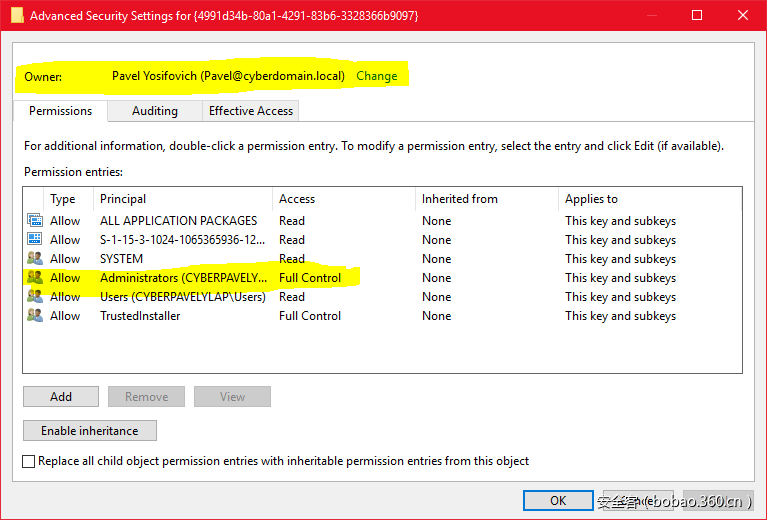Click the ALL APPLICATION PACKAGES entry icon
Viewport: 767px width, 520px height.
[35, 221]
